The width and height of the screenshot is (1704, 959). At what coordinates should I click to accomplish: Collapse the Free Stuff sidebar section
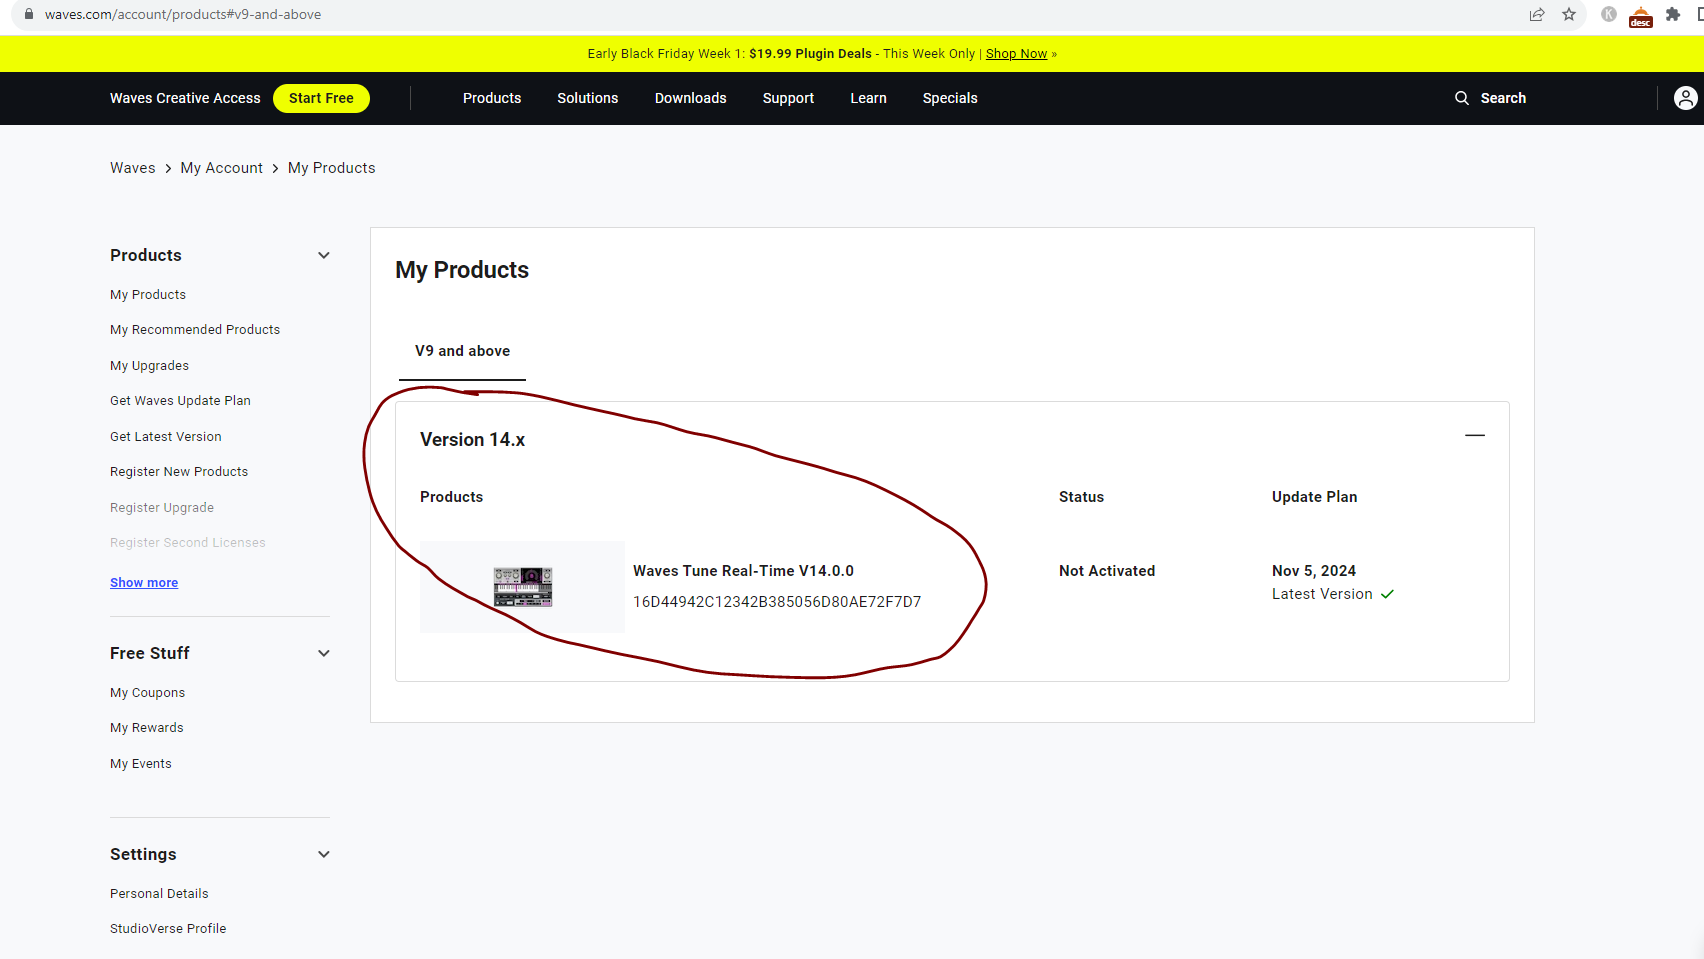[x=324, y=653]
